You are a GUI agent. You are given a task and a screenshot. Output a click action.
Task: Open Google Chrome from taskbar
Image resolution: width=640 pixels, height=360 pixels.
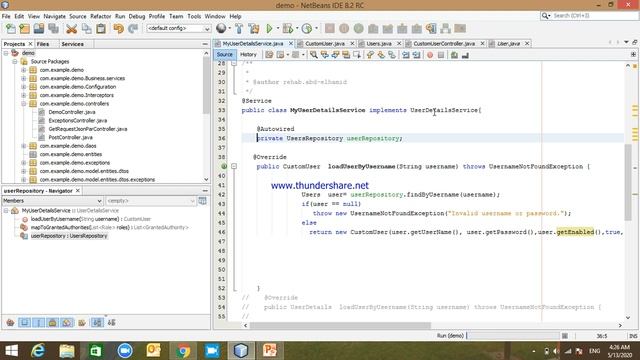tap(183, 351)
